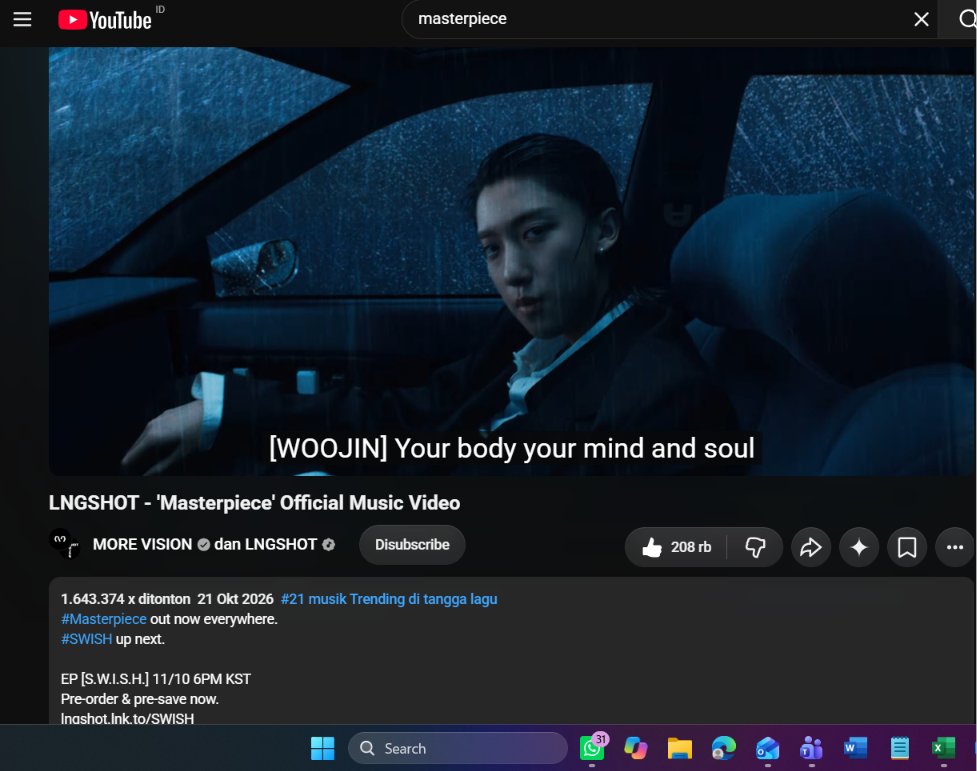Viewport: 977px width, 771px height.
Task: Select the video title text
Action: click(254, 503)
